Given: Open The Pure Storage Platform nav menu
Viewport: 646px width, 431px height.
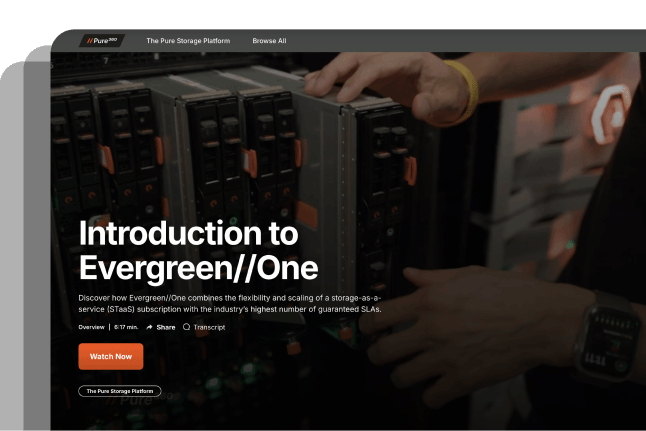Looking at the screenshot, I should tap(188, 41).
